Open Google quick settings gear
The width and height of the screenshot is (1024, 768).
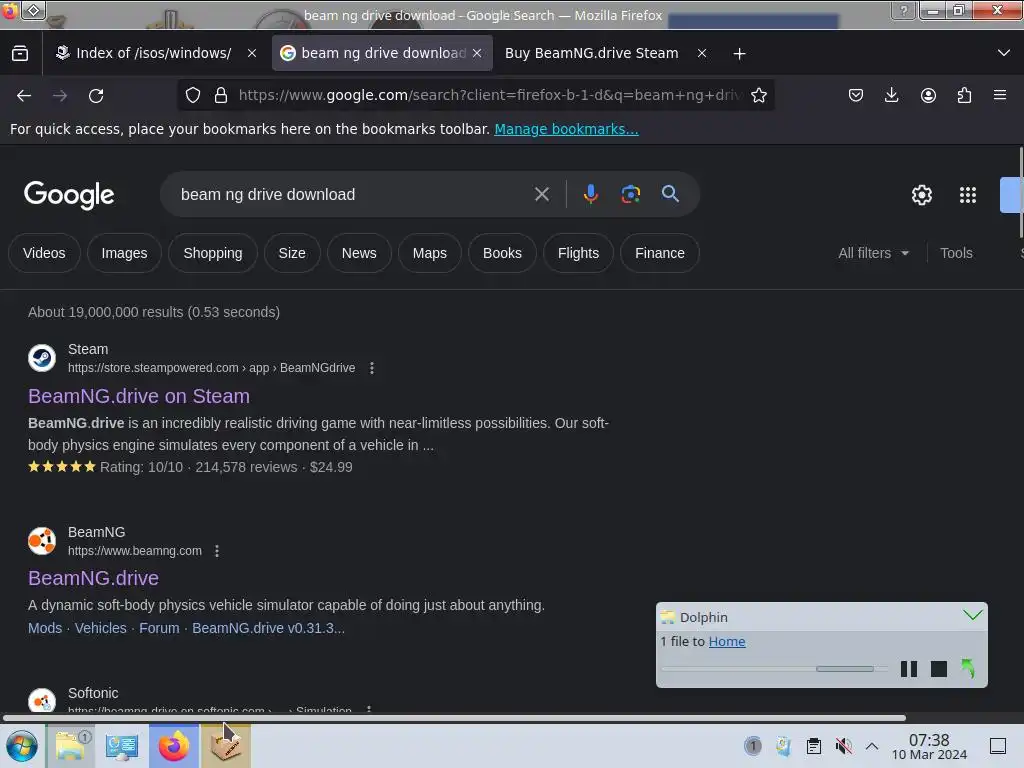pos(921,195)
